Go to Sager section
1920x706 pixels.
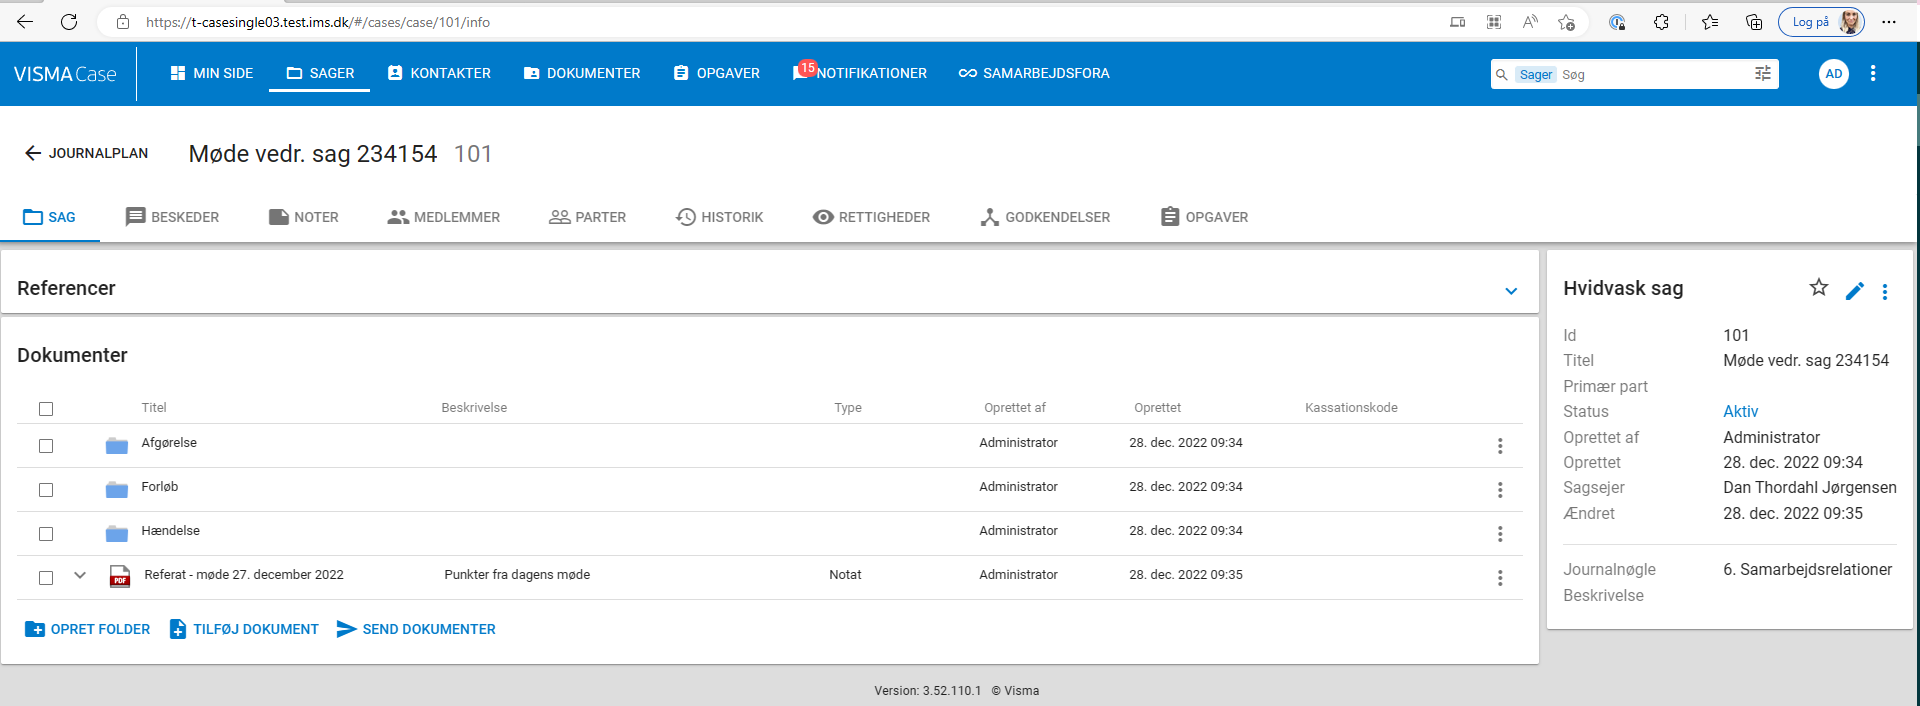(320, 73)
